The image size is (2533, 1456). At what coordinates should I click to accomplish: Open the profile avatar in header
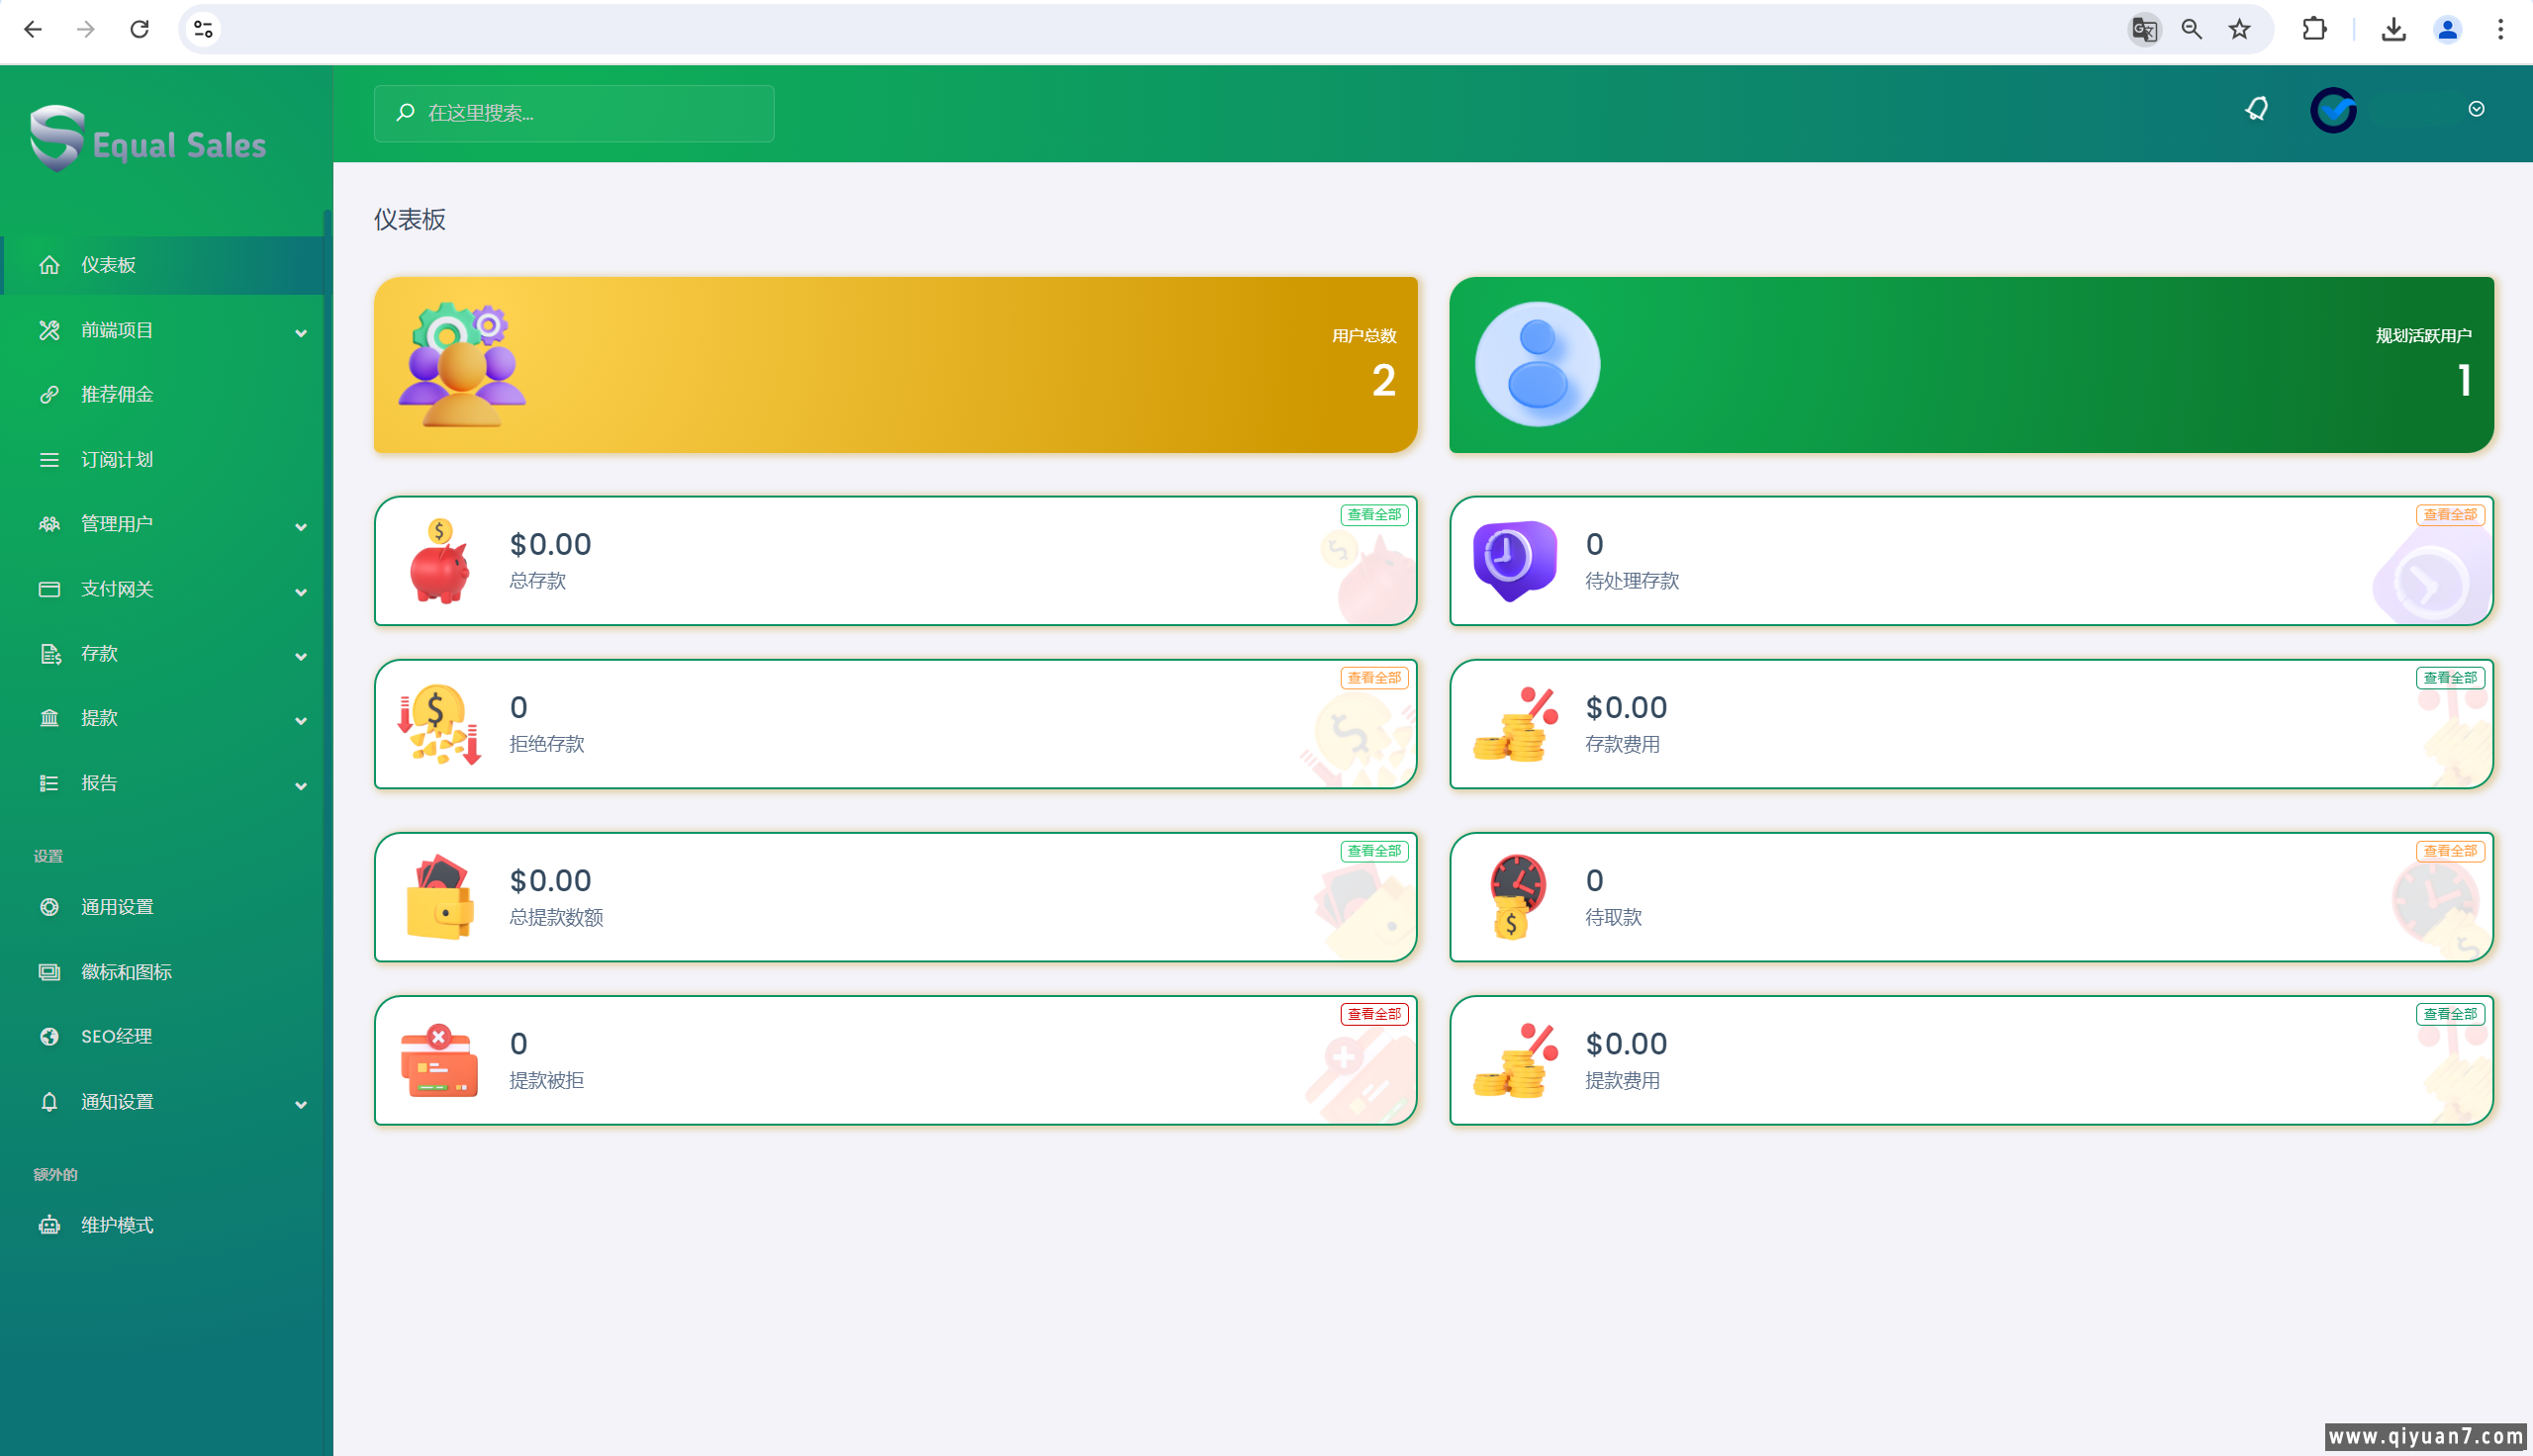(x=2333, y=110)
